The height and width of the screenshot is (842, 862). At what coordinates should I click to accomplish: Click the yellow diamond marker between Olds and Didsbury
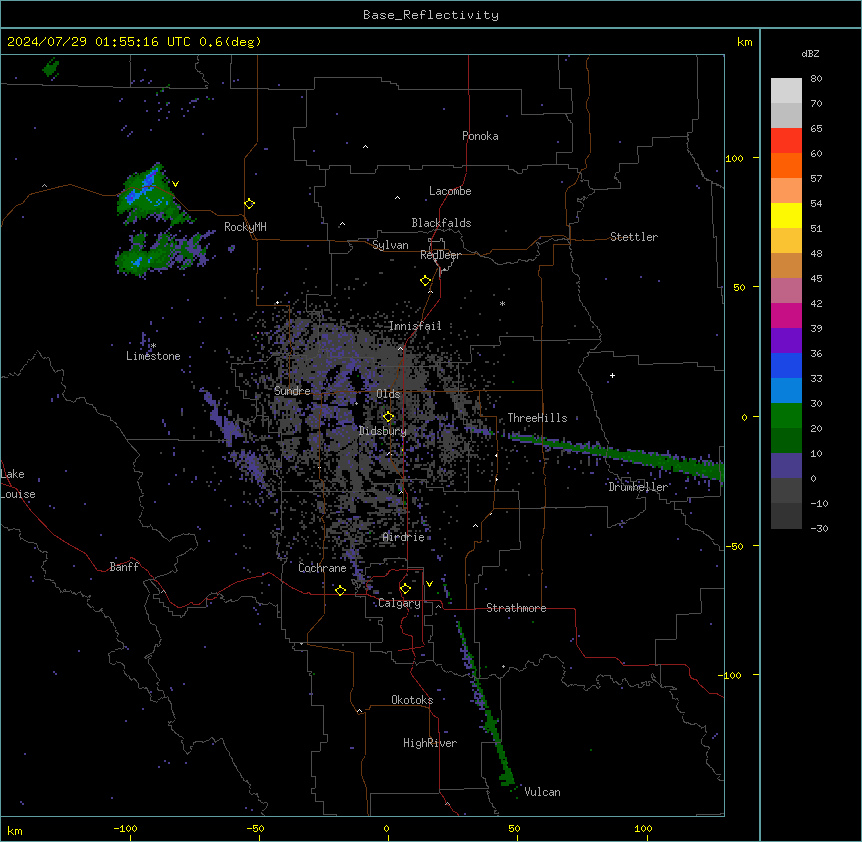(388, 417)
